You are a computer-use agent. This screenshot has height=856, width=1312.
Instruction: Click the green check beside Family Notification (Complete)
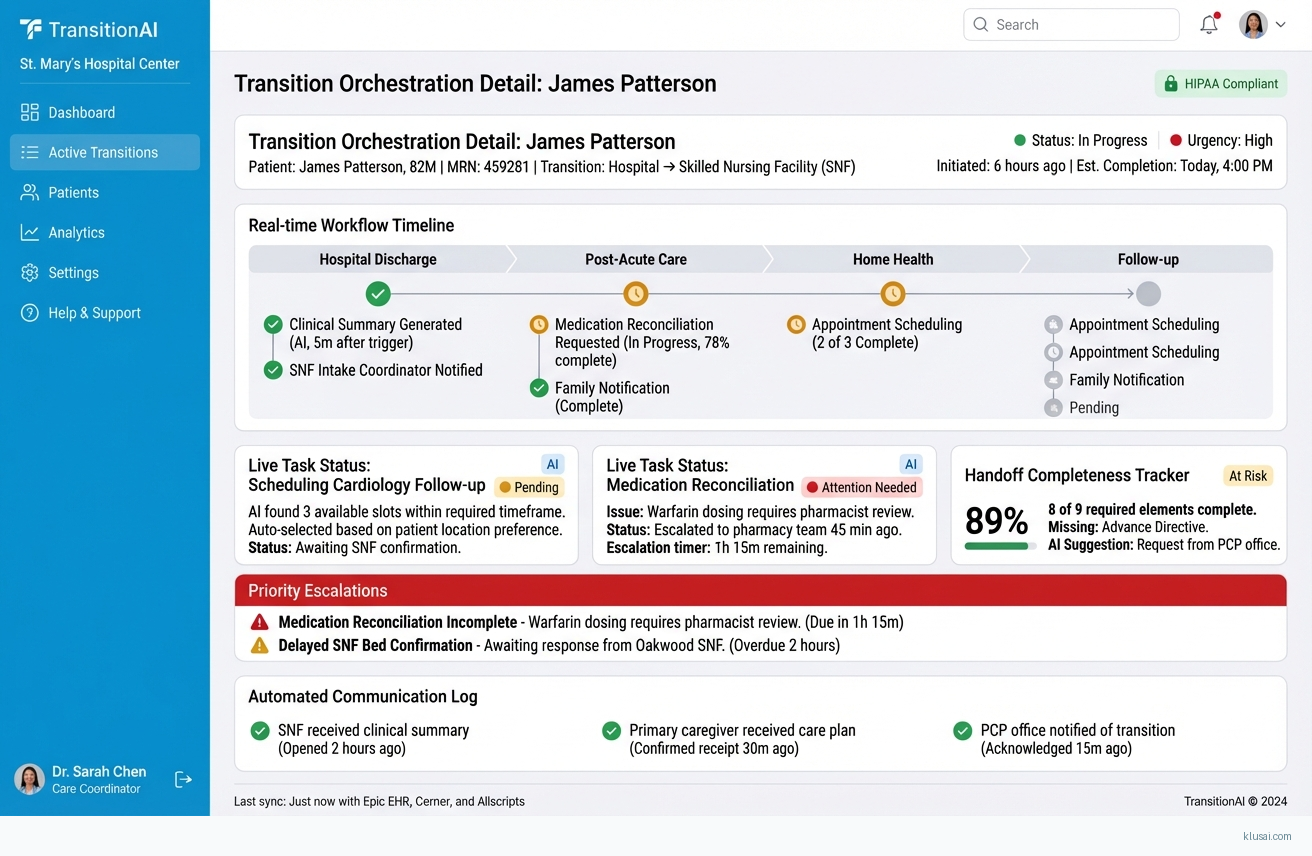coord(539,388)
